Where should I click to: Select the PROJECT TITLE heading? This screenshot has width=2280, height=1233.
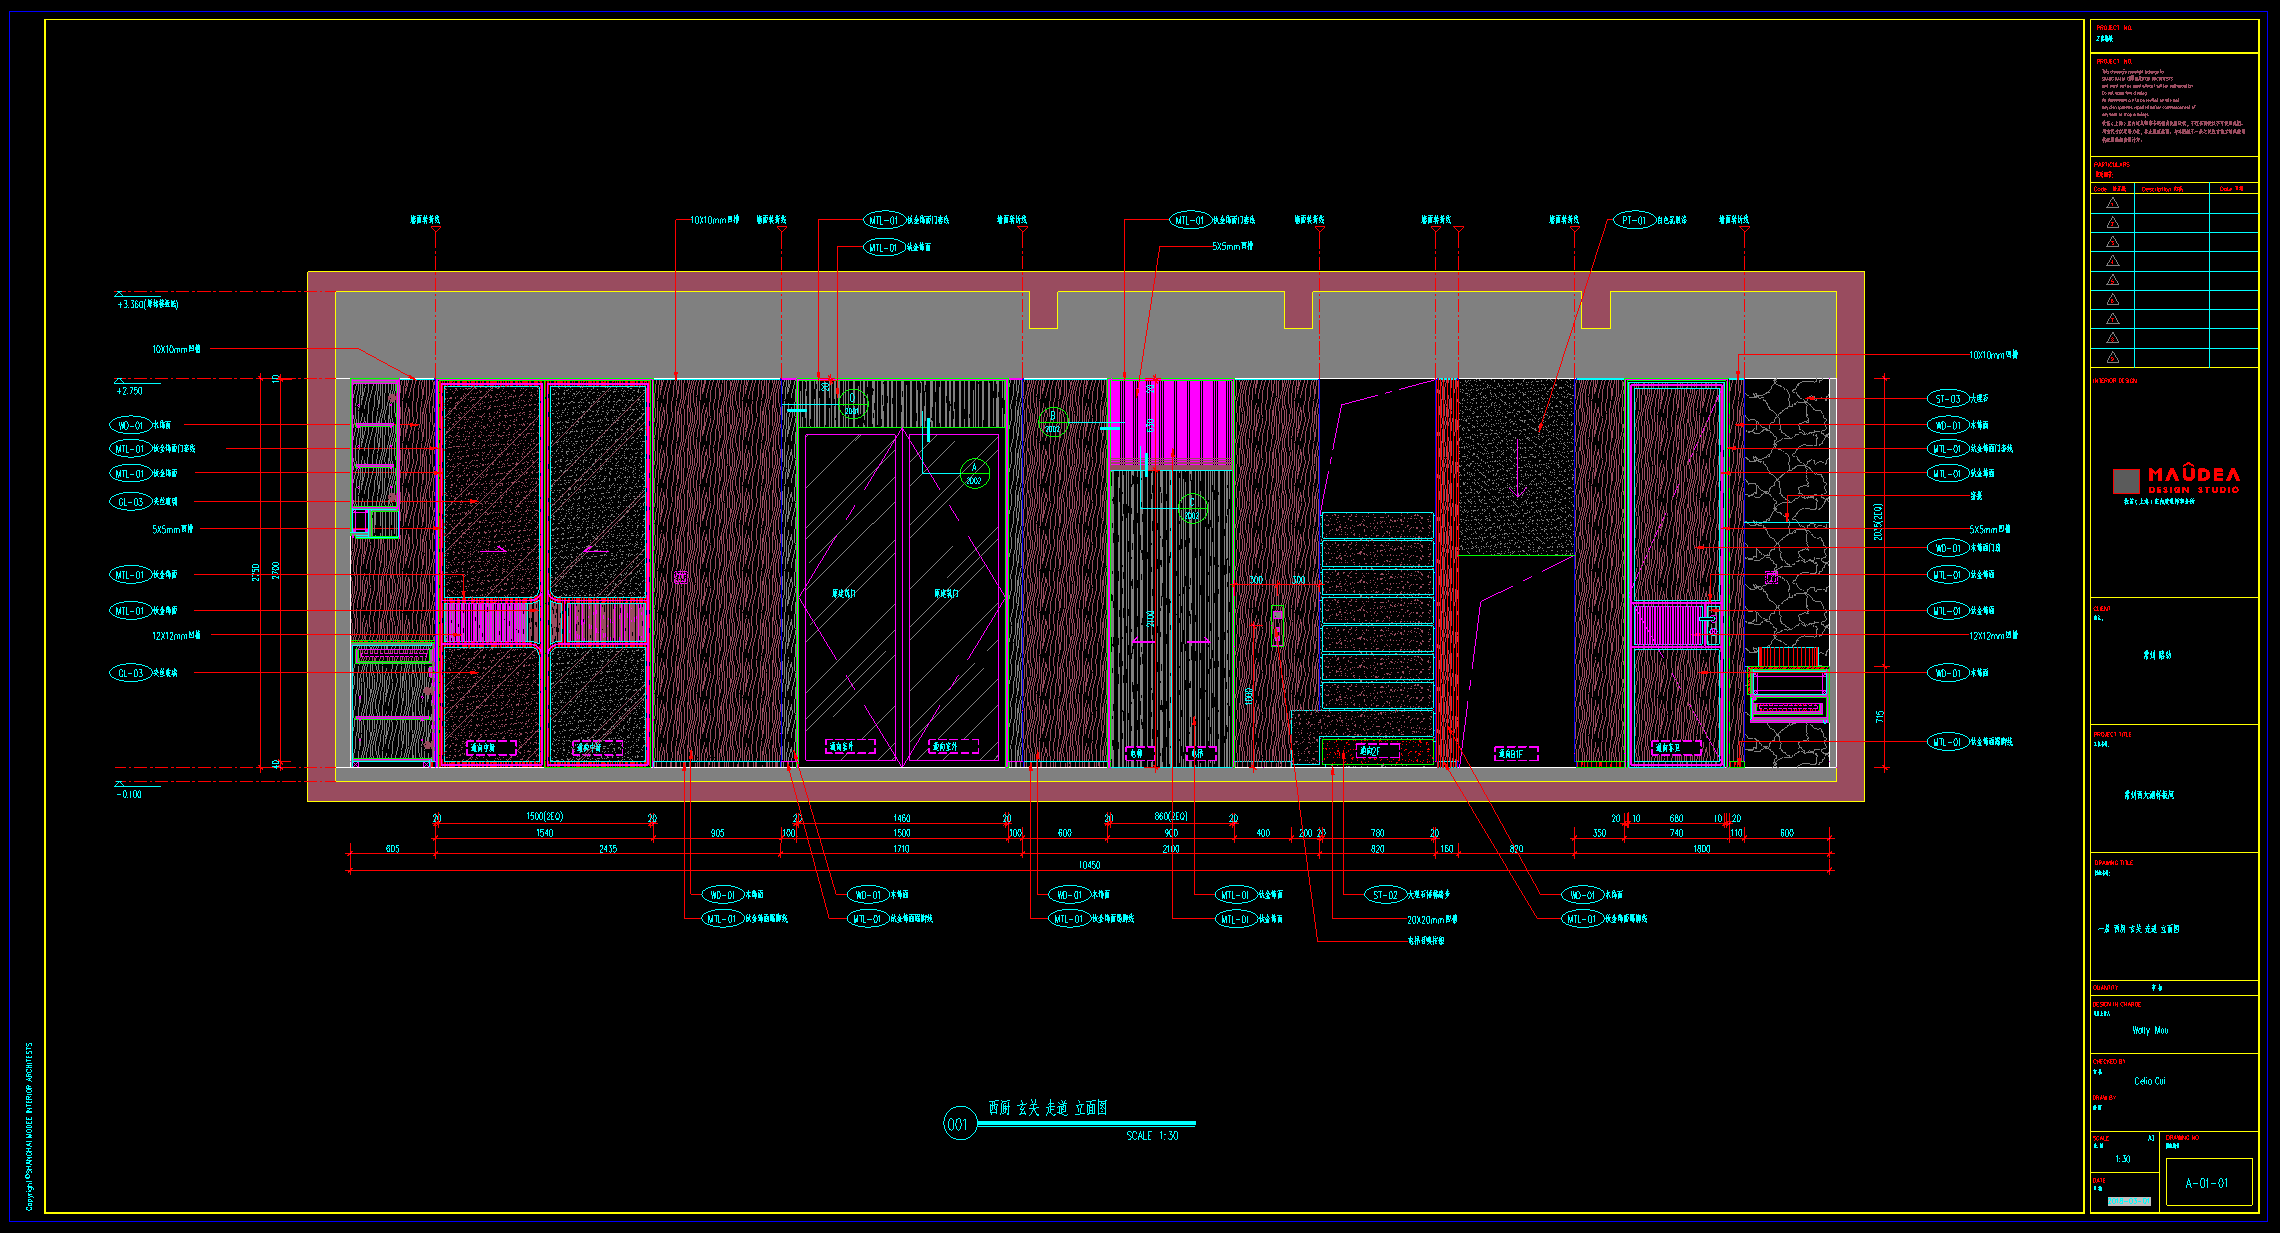pos(2112,734)
